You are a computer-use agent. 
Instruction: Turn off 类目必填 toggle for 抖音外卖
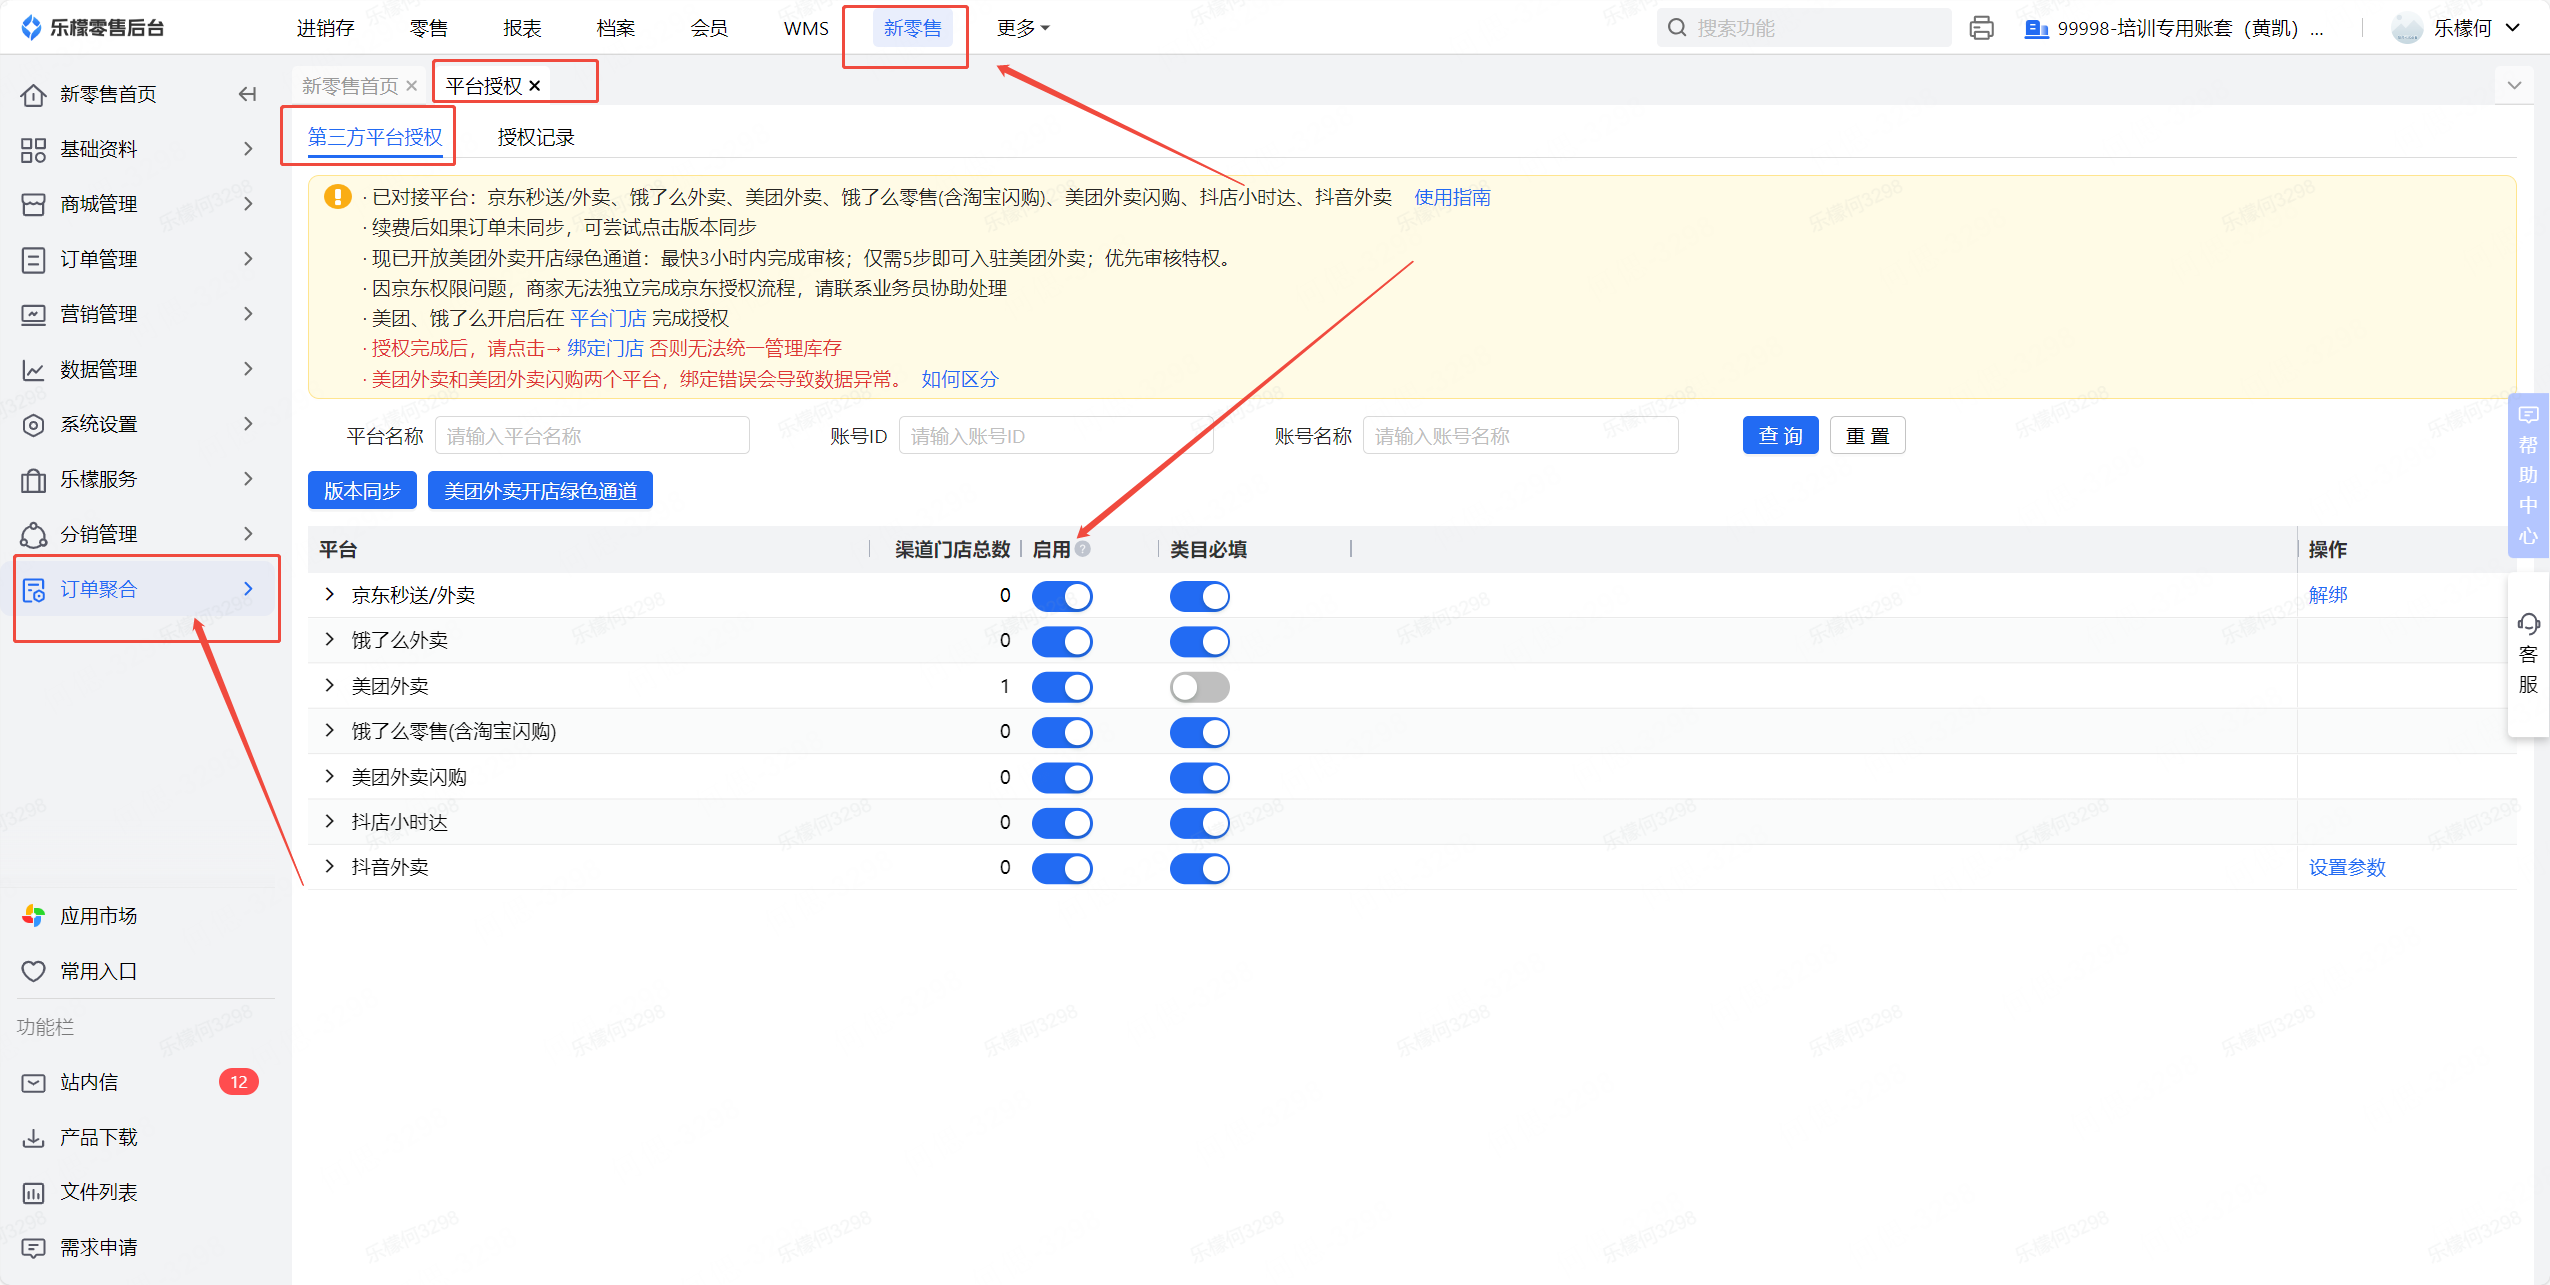pos(1199,868)
